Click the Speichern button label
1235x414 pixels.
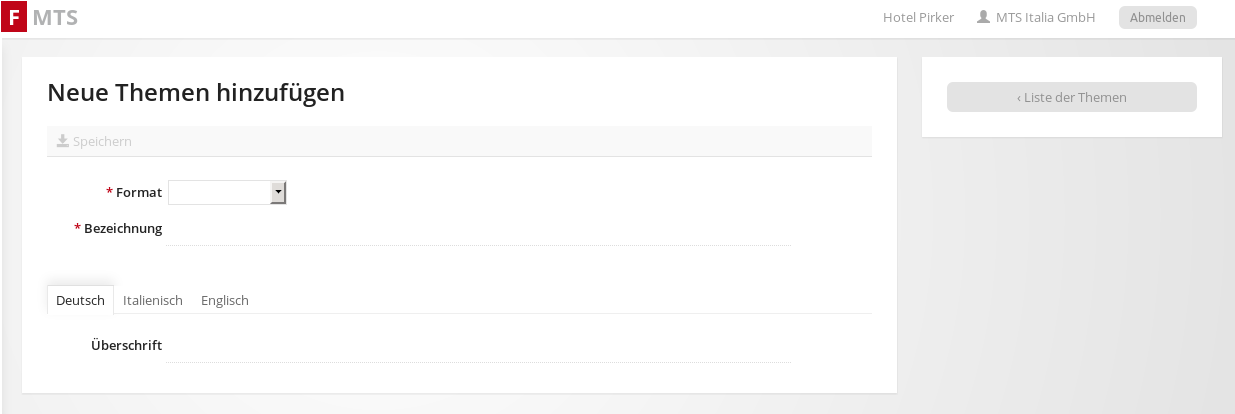click(102, 142)
